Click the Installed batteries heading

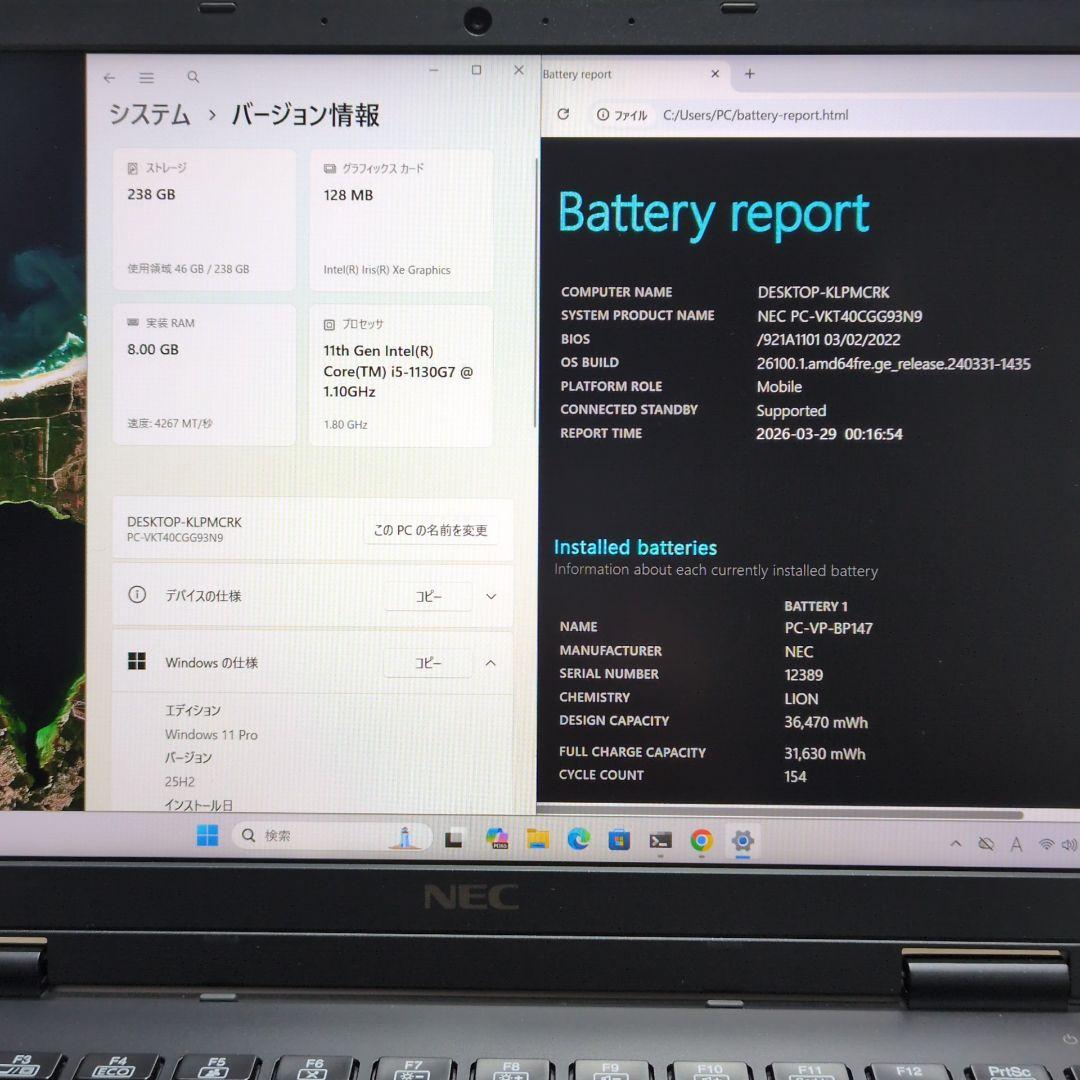[x=635, y=548]
